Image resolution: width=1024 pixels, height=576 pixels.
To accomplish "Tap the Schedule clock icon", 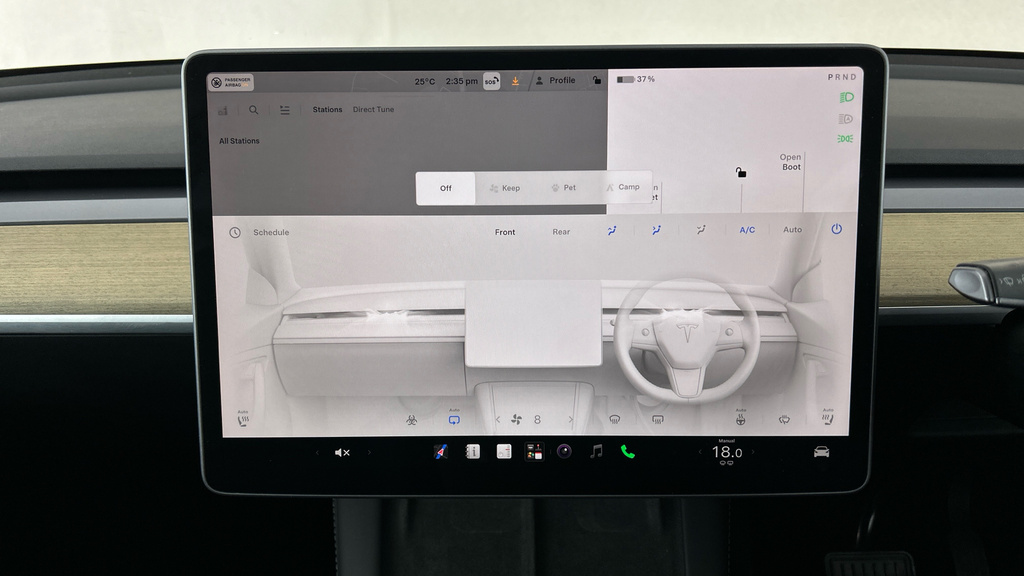I will pos(235,232).
